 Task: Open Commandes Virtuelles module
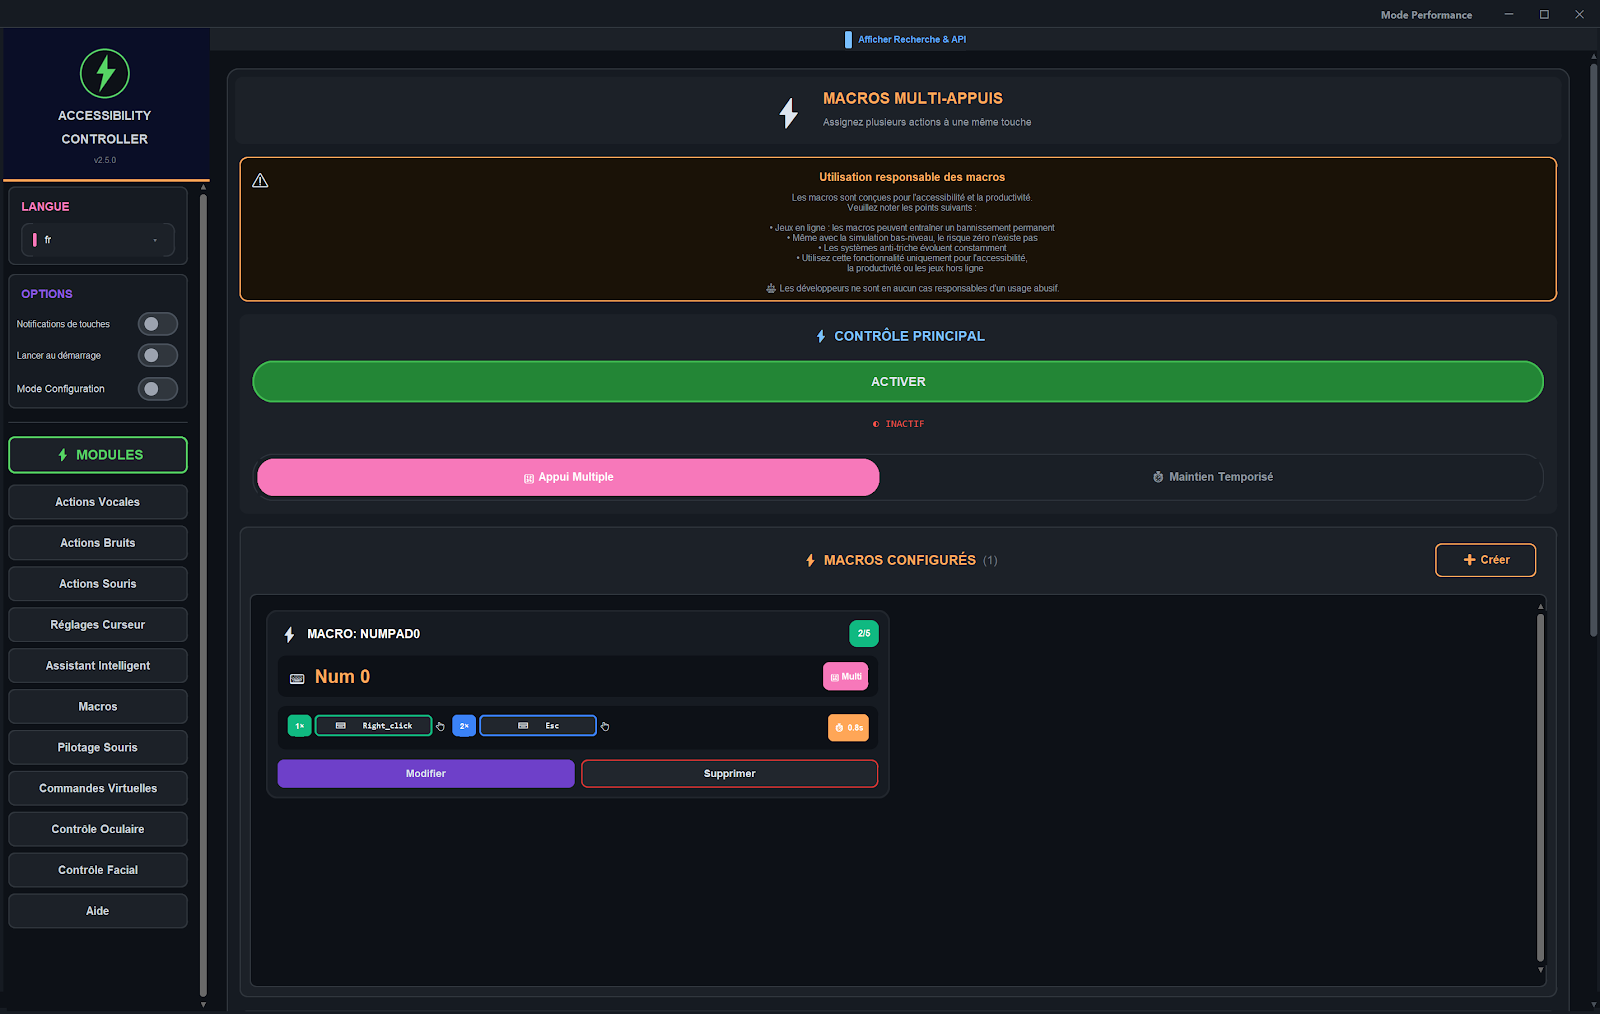pyautogui.click(x=98, y=789)
